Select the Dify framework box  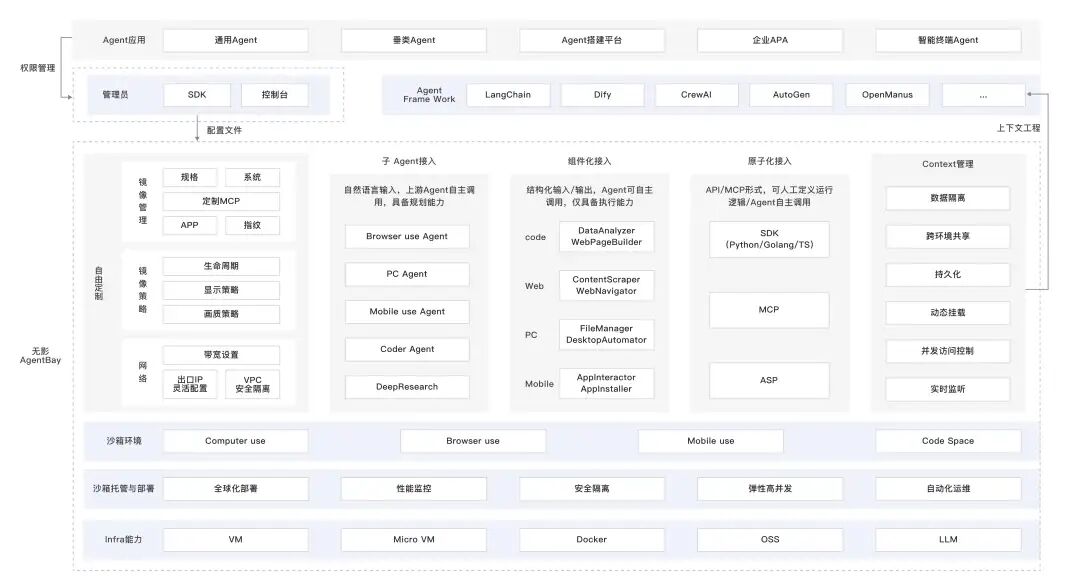[602, 94]
